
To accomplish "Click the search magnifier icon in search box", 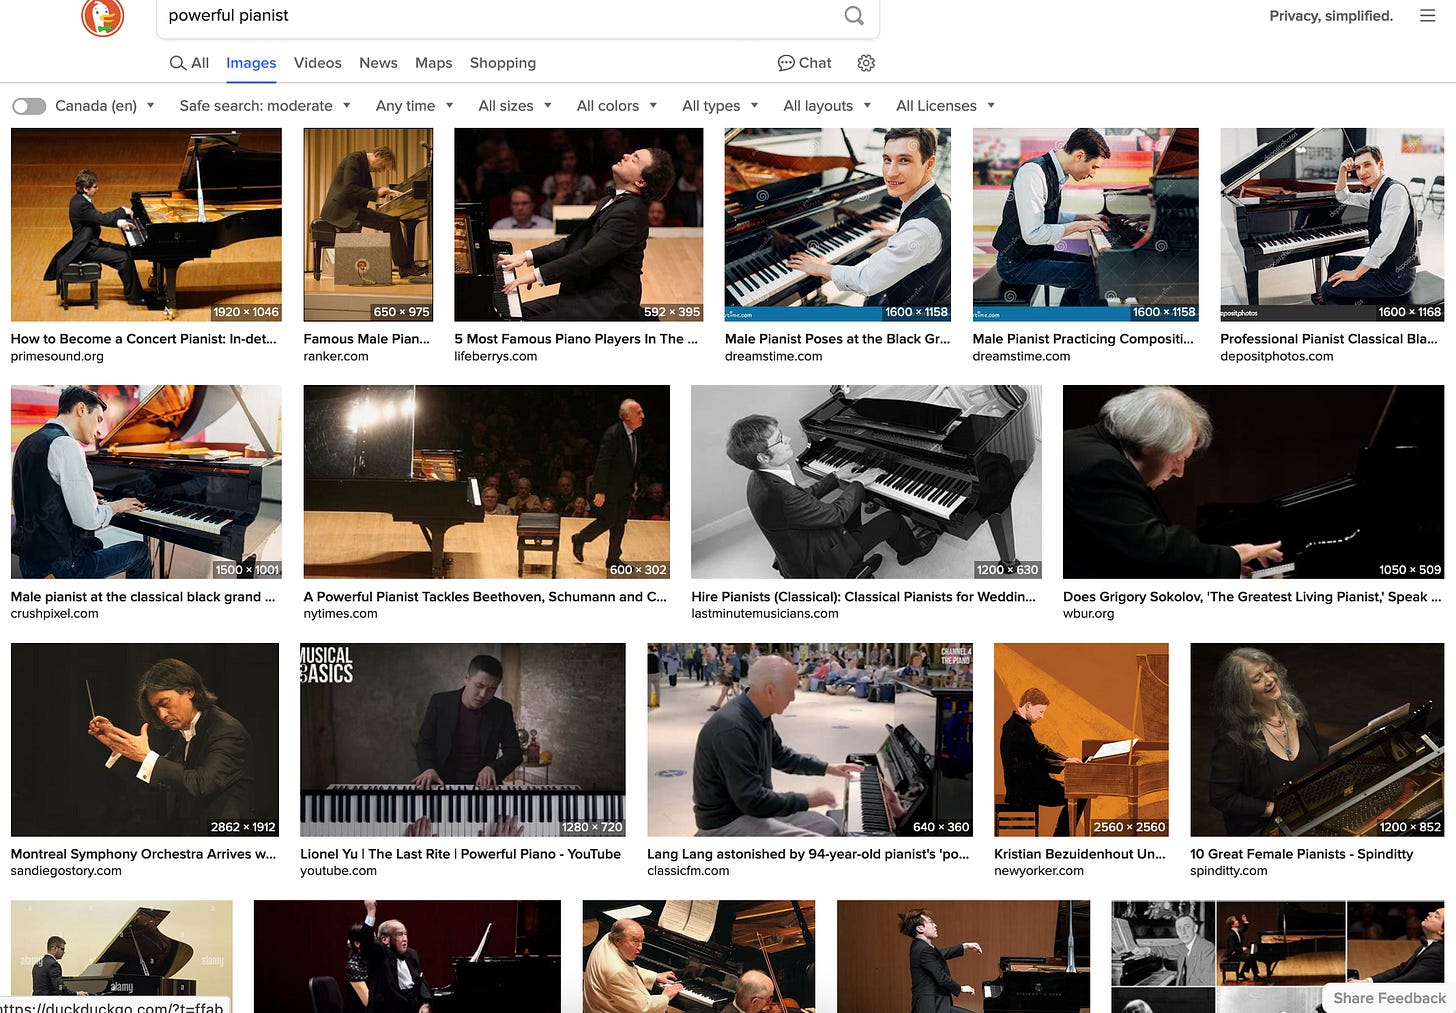I will click(854, 16).
